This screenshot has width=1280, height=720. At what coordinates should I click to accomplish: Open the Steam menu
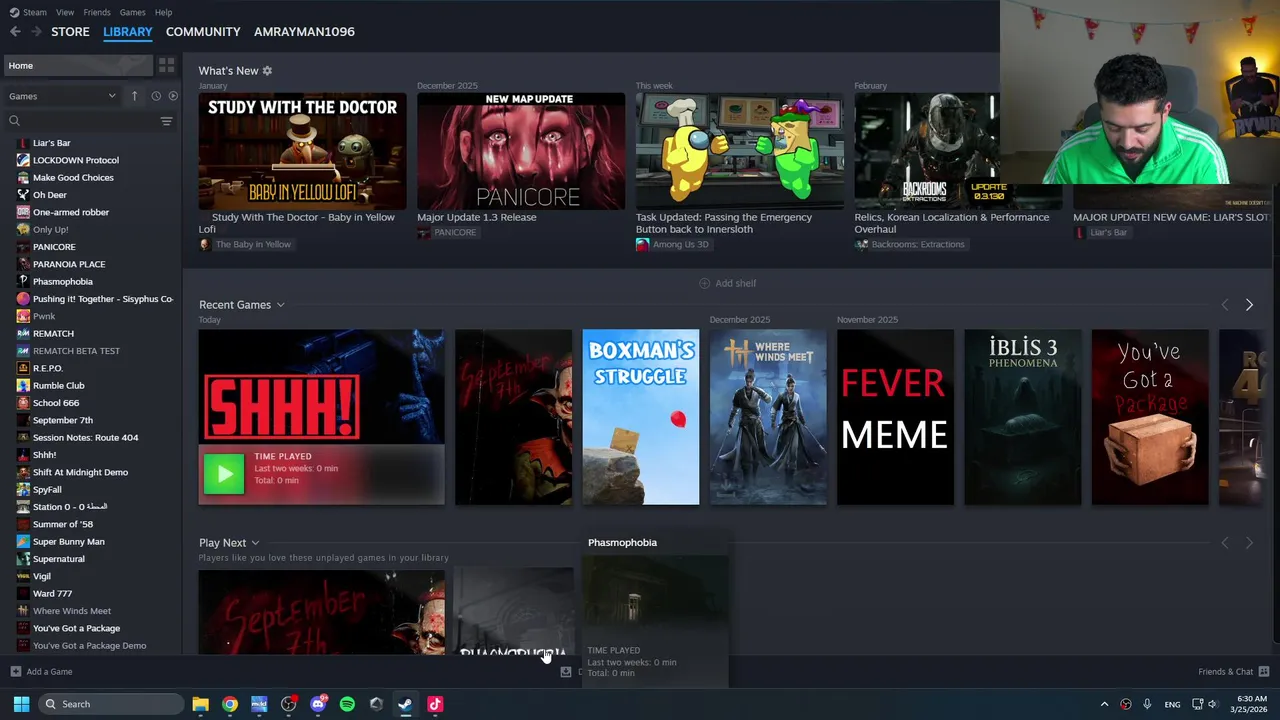[35, 12]
